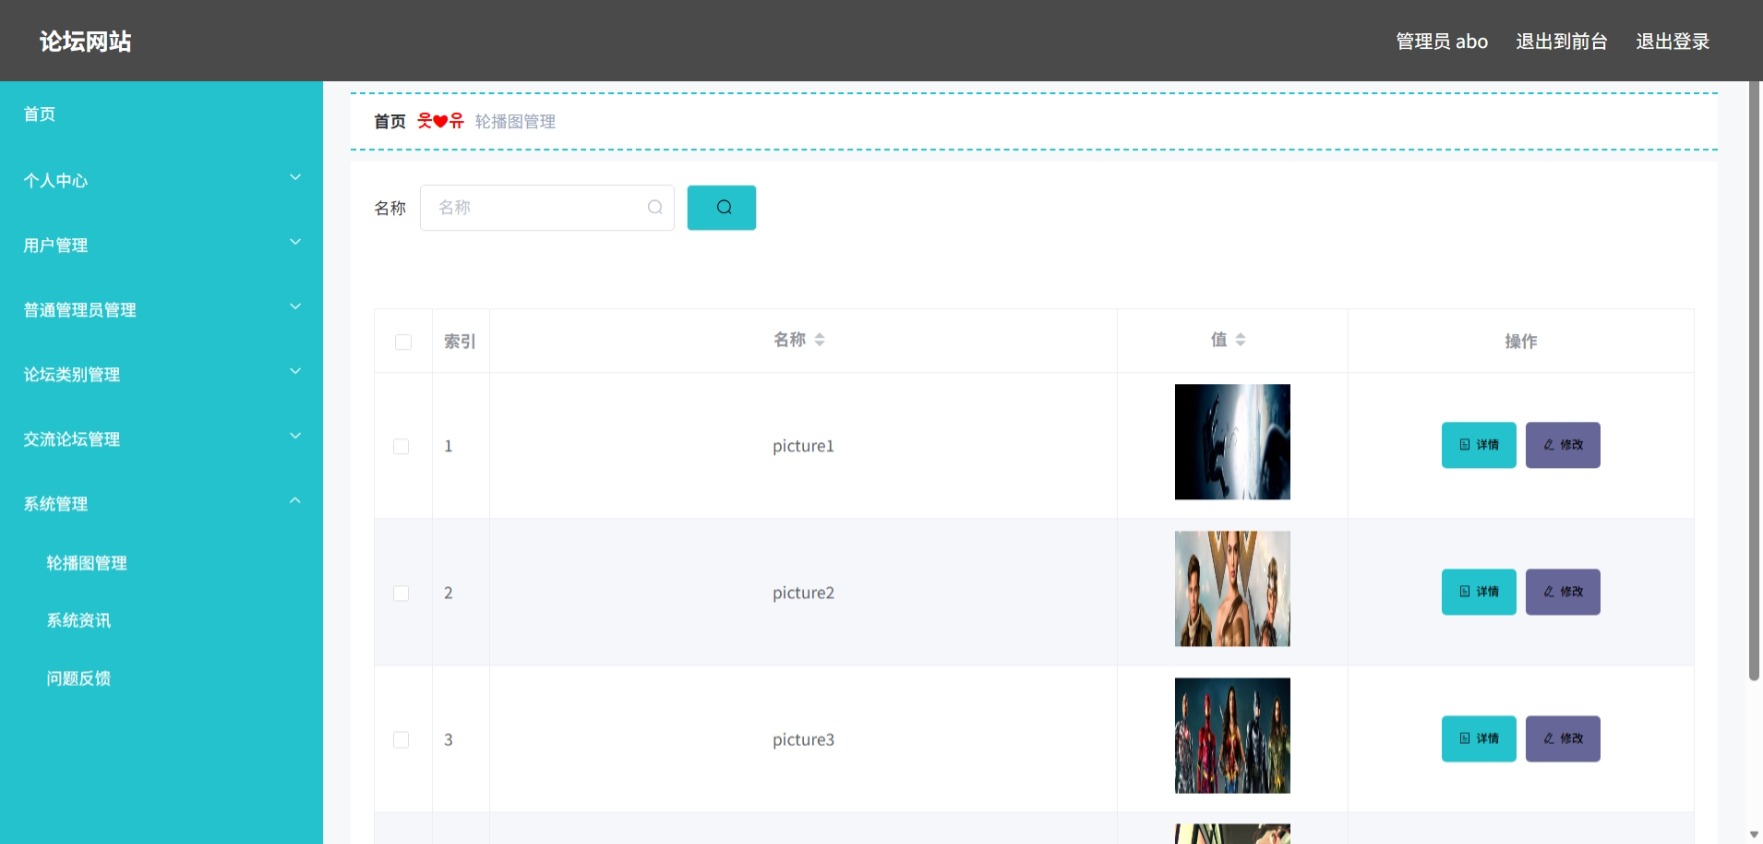Sort the 值 column using its arrows
1763x844 pixels.
(1240, 340)
